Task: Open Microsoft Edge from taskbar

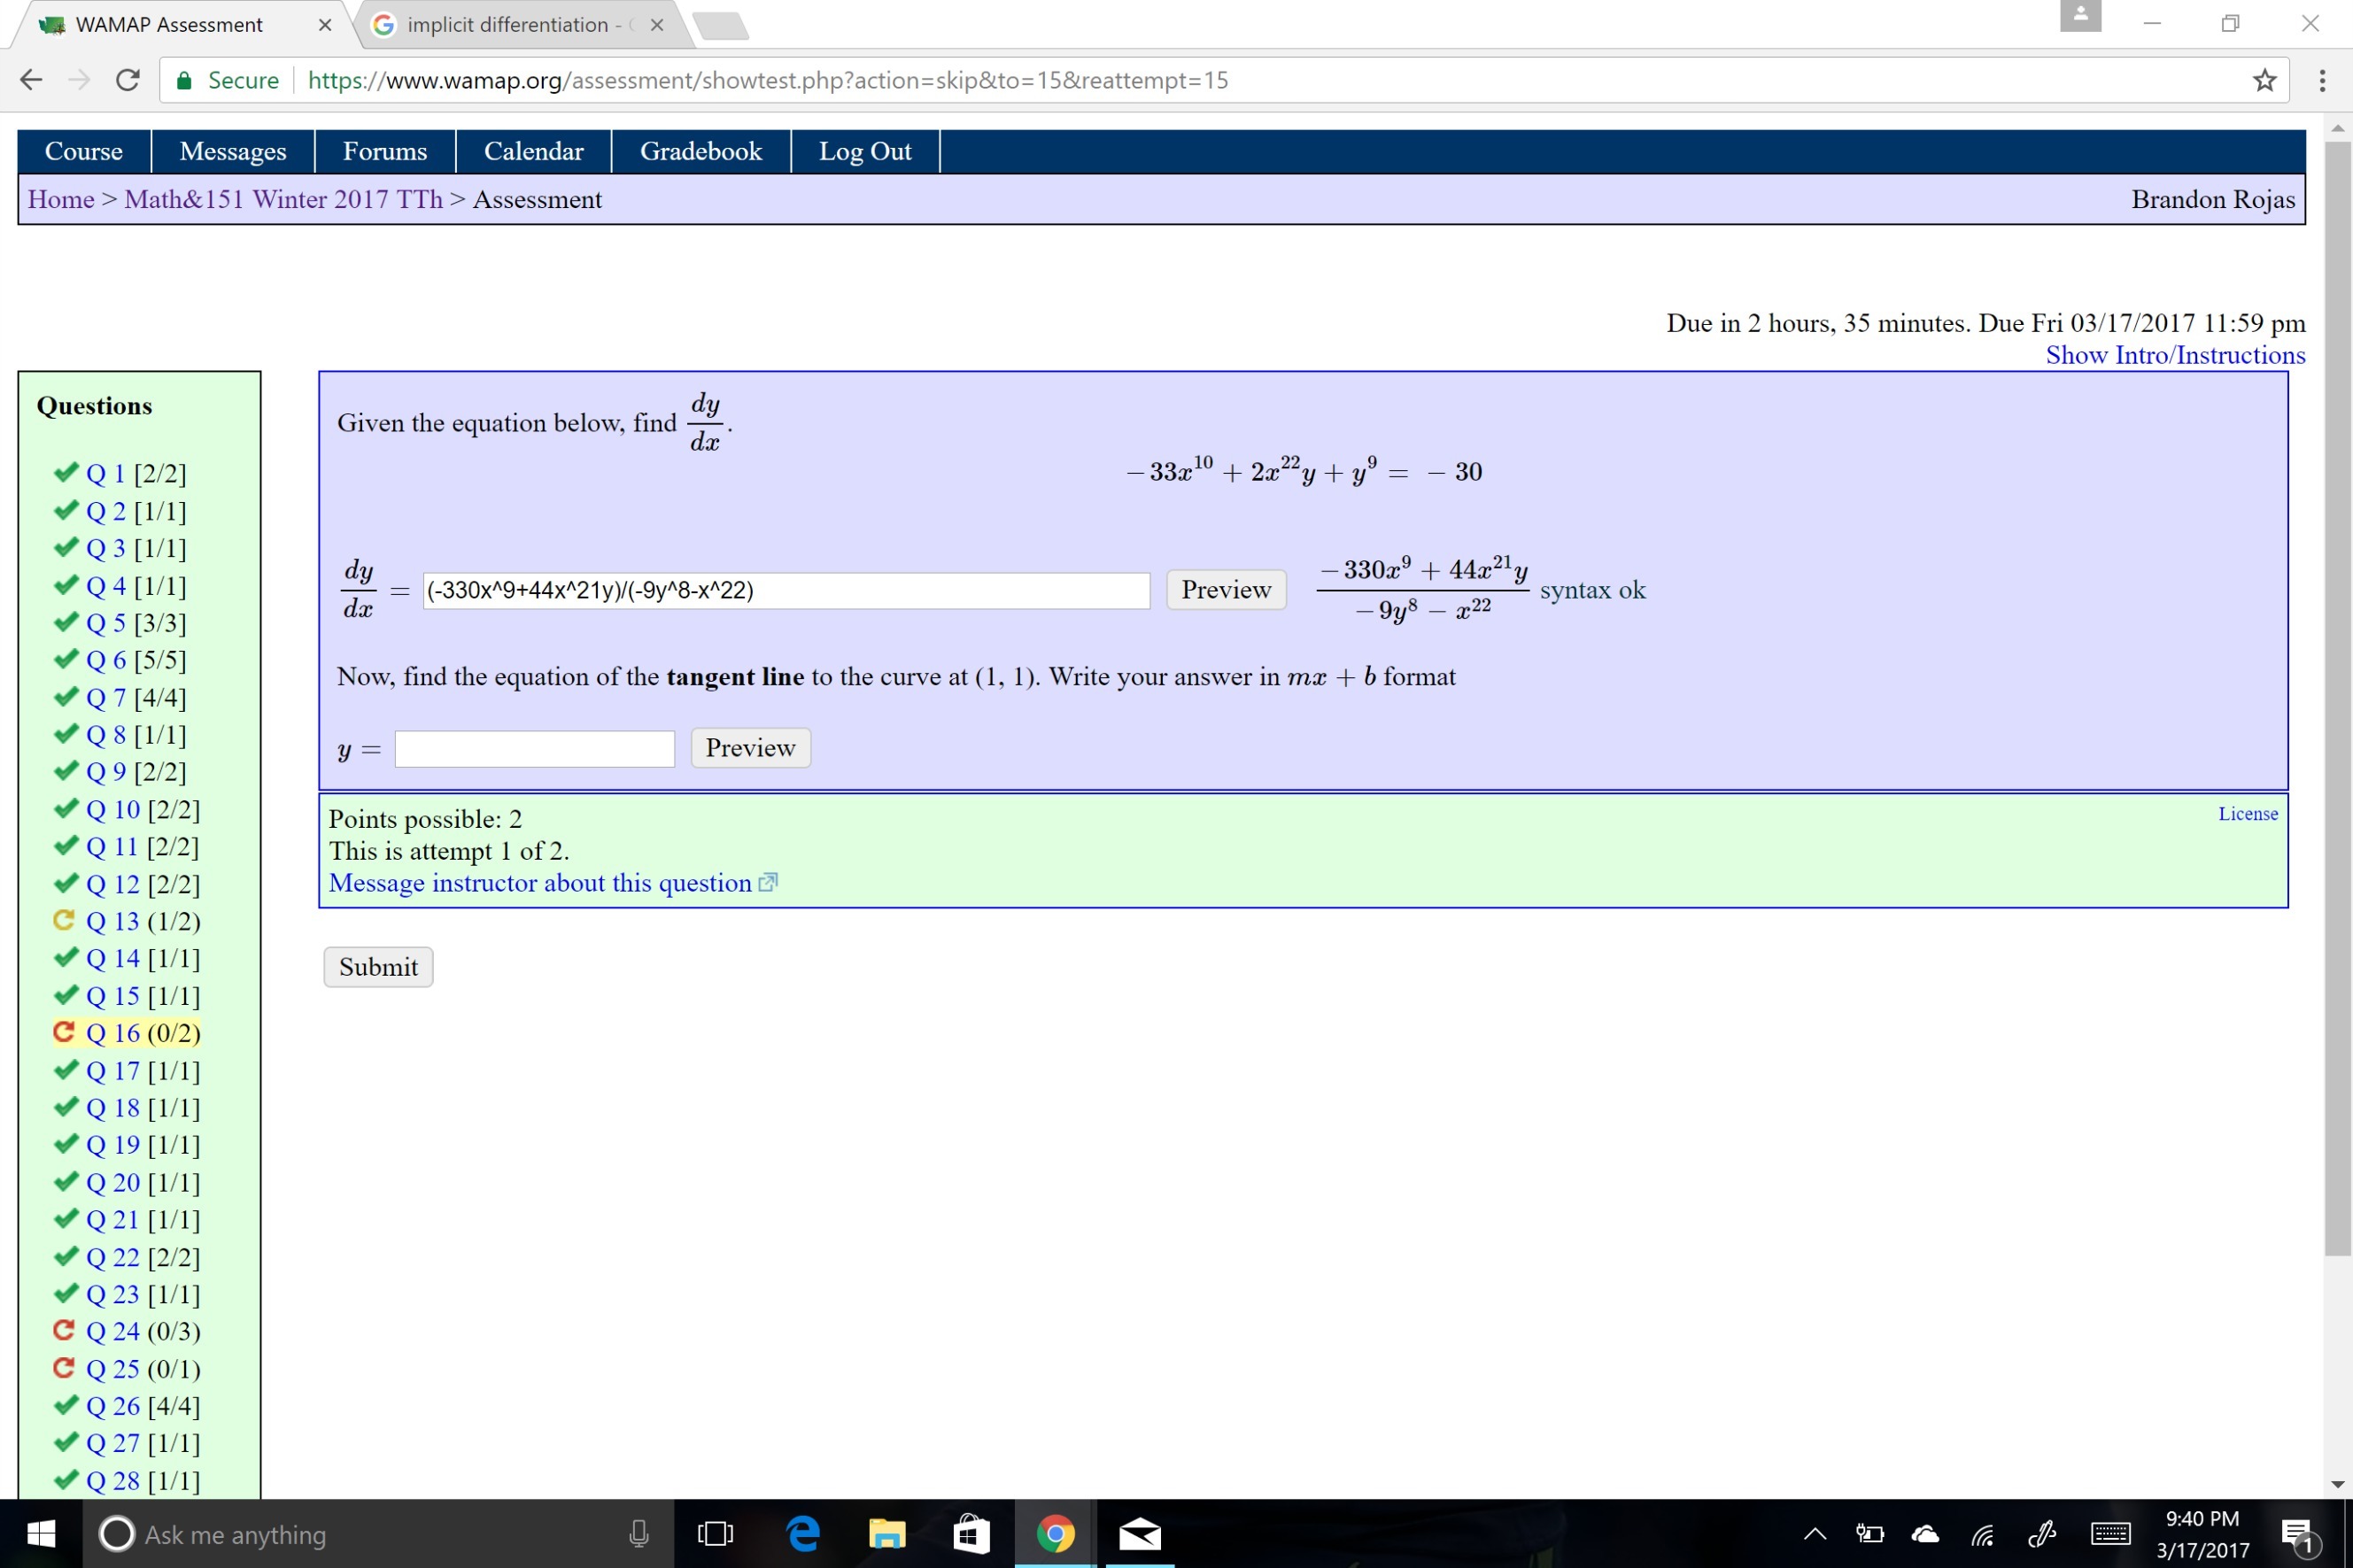Action: tap(803, 1534)
